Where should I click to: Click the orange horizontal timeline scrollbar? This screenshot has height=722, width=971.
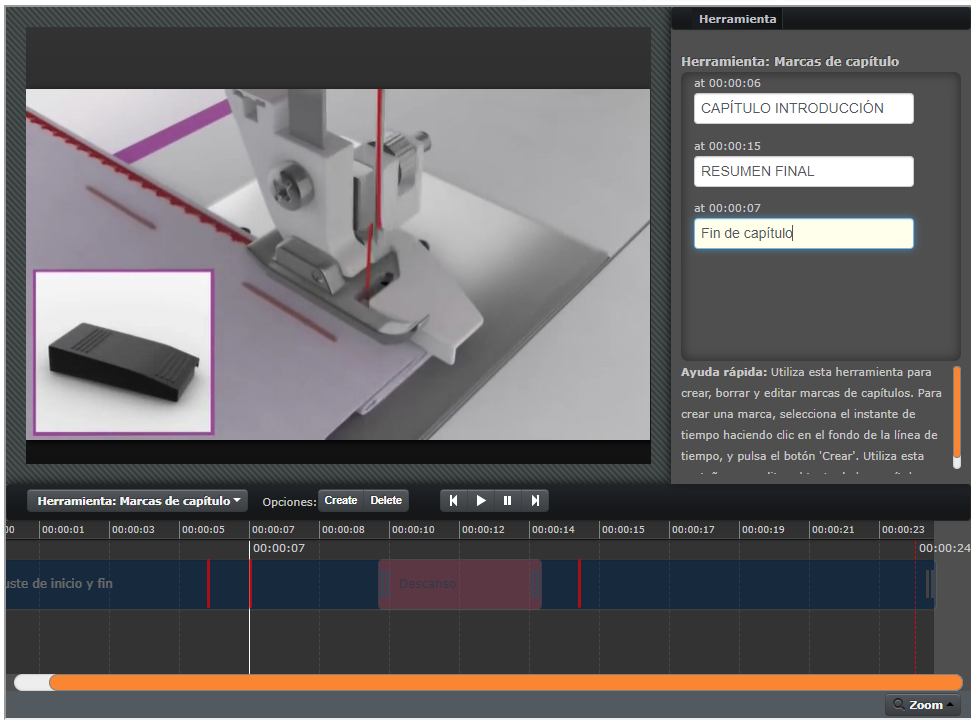pos(505,682)
